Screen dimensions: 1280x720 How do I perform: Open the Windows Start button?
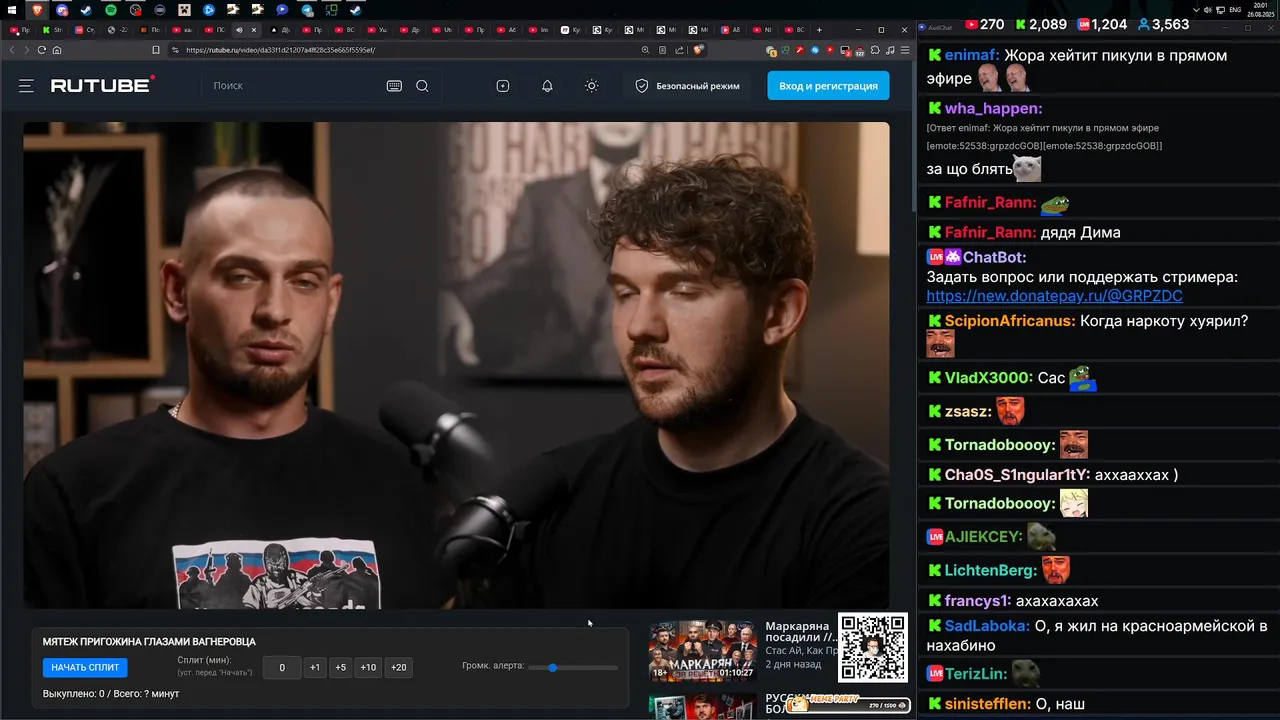12,10
